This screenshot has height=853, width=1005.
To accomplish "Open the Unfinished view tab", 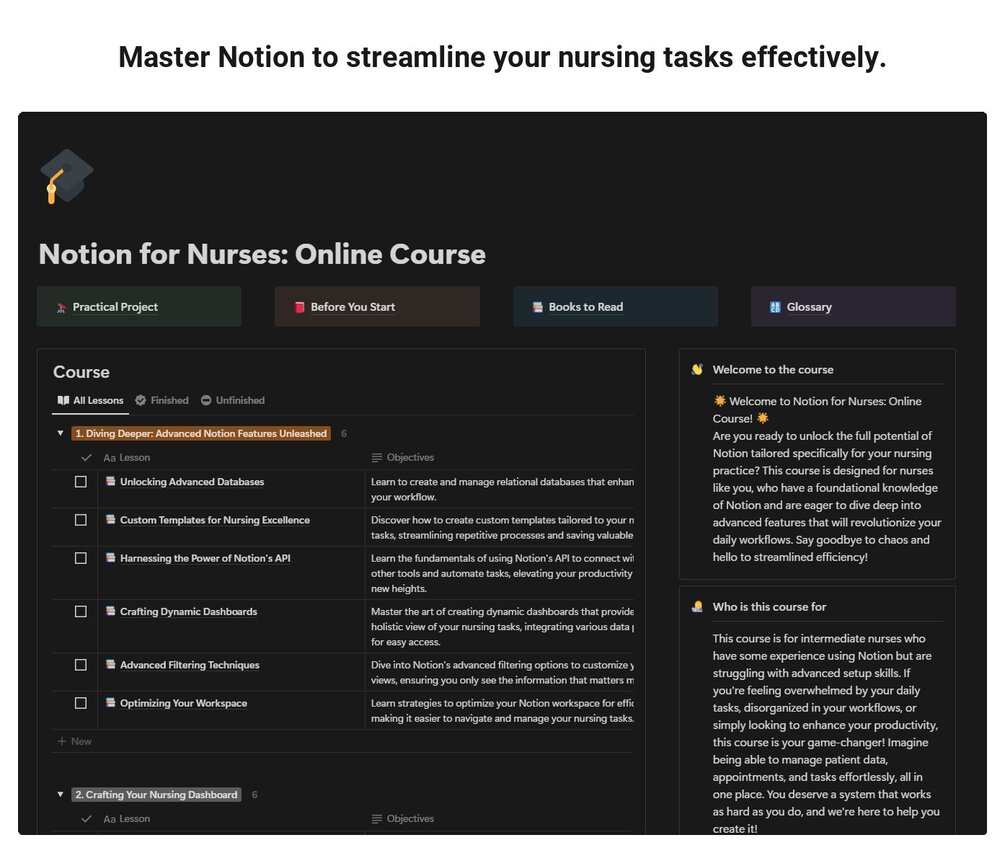I will (x=233, y=401).
